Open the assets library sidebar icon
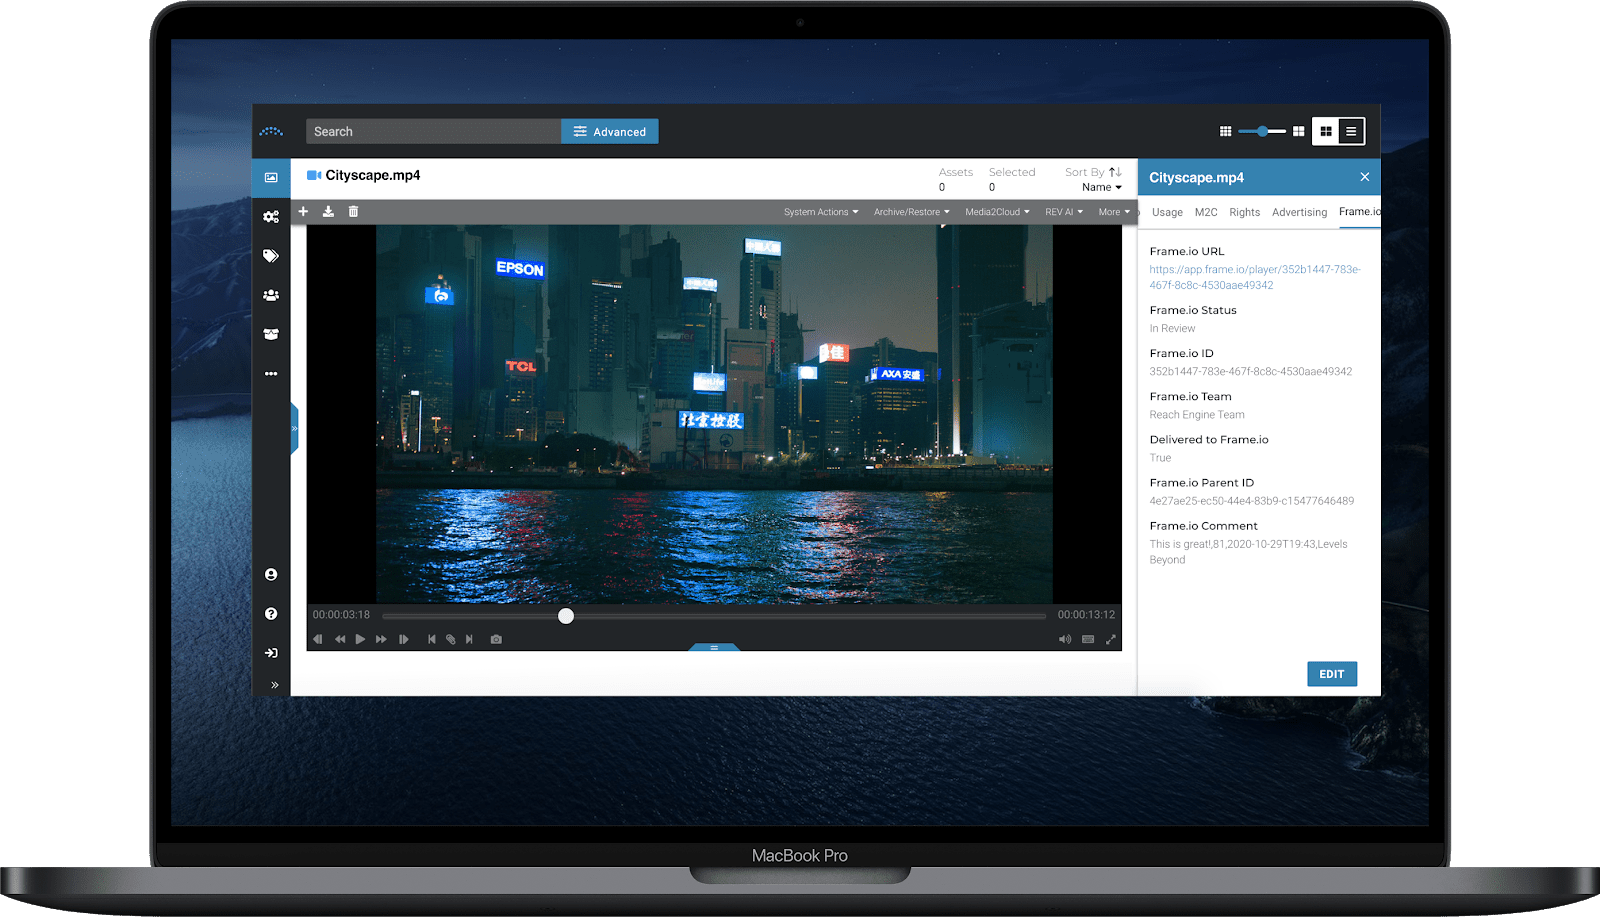Screen dimensions: 1600x917 271,177
